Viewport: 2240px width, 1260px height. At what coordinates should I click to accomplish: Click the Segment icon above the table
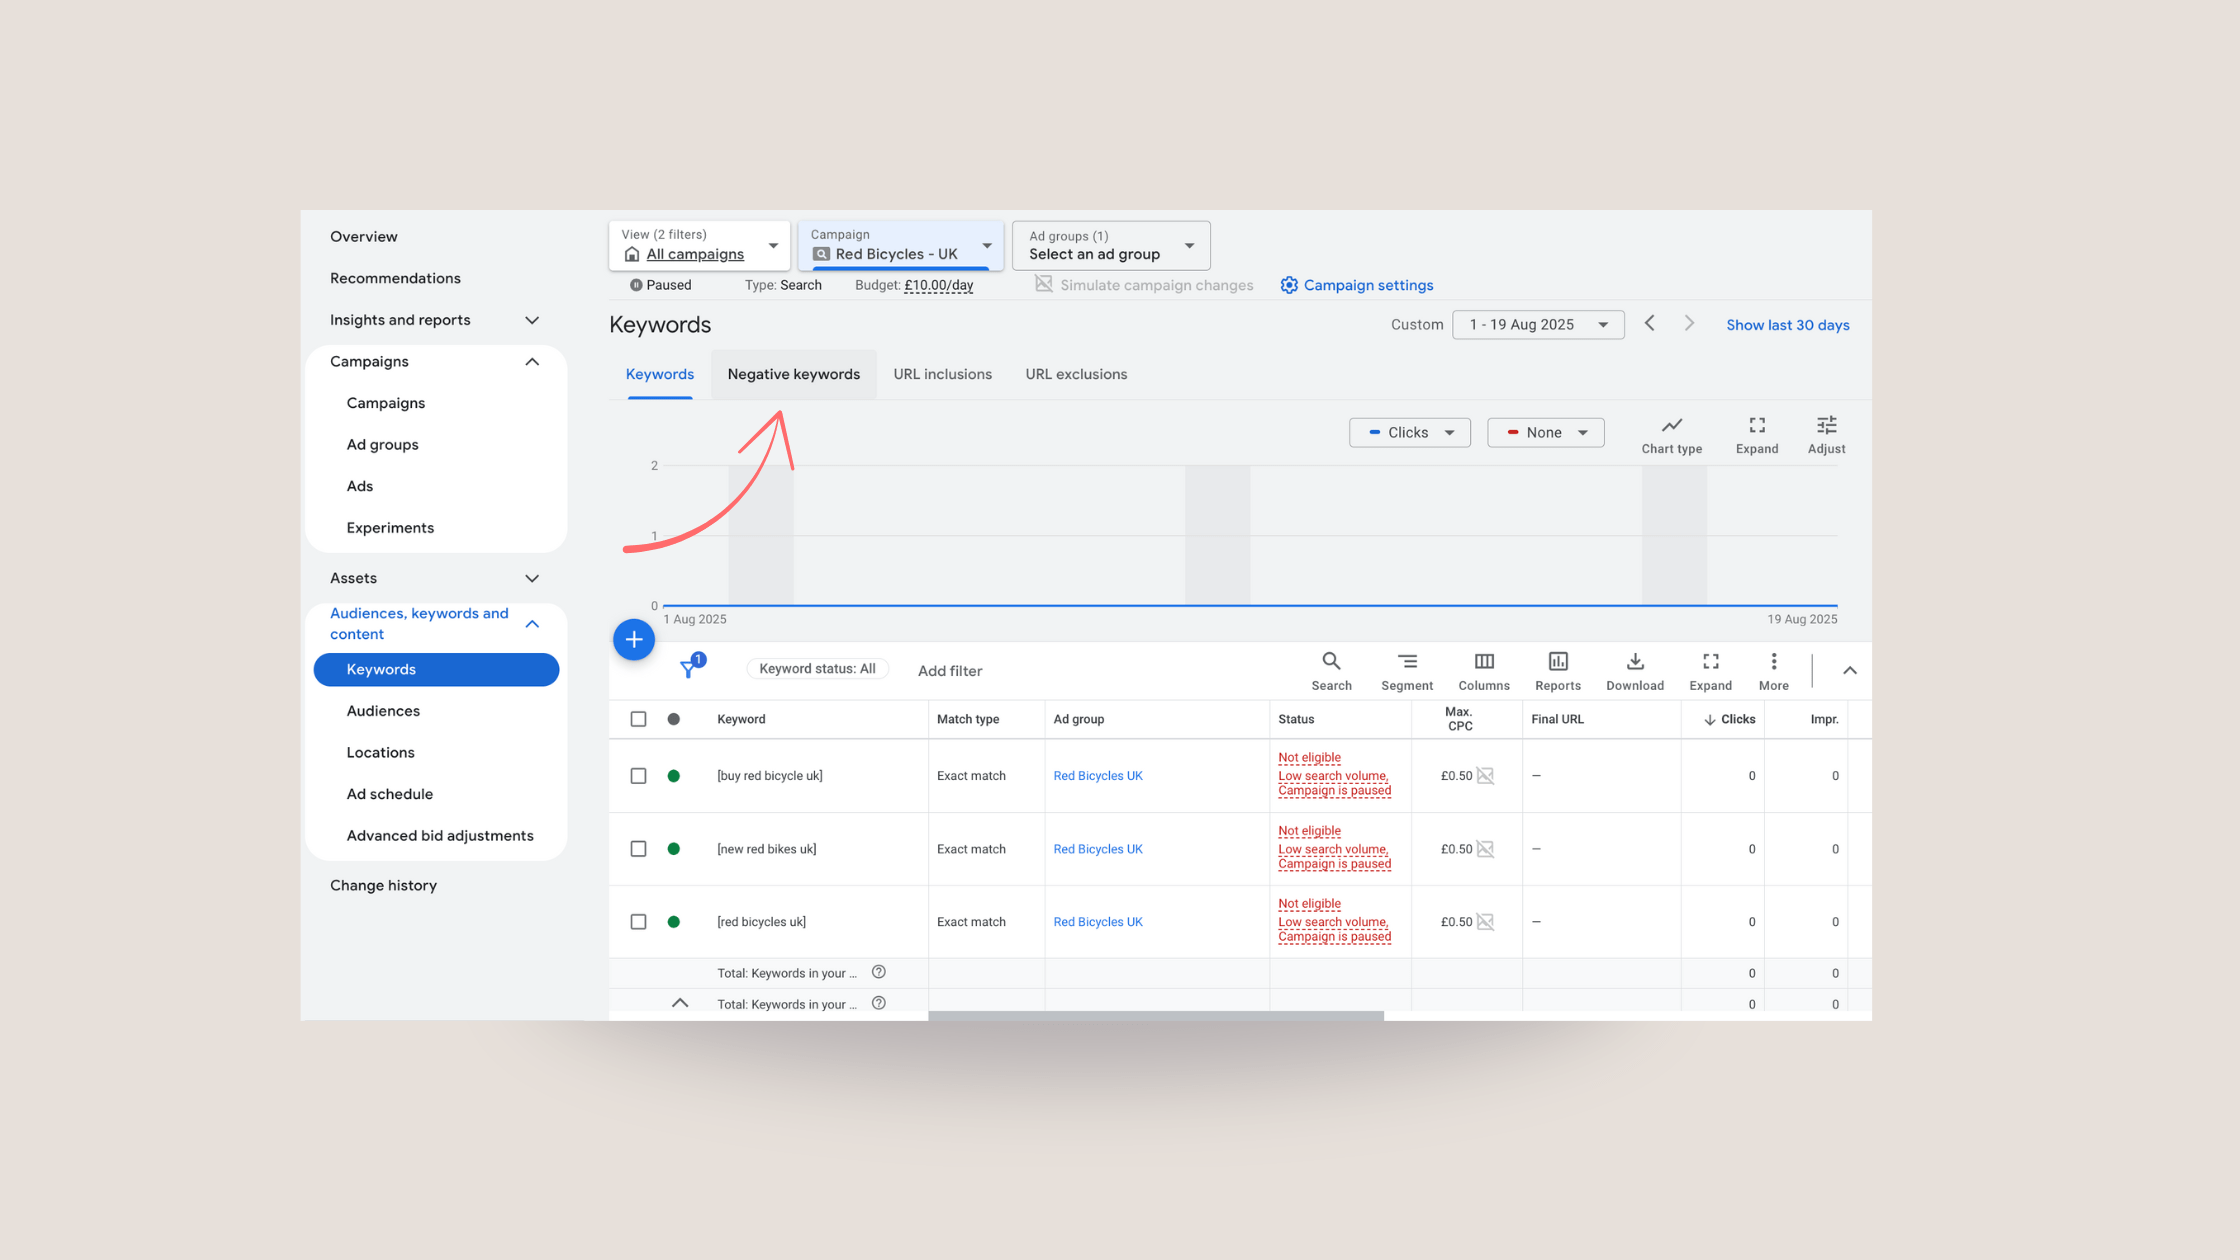point(1407,670)
